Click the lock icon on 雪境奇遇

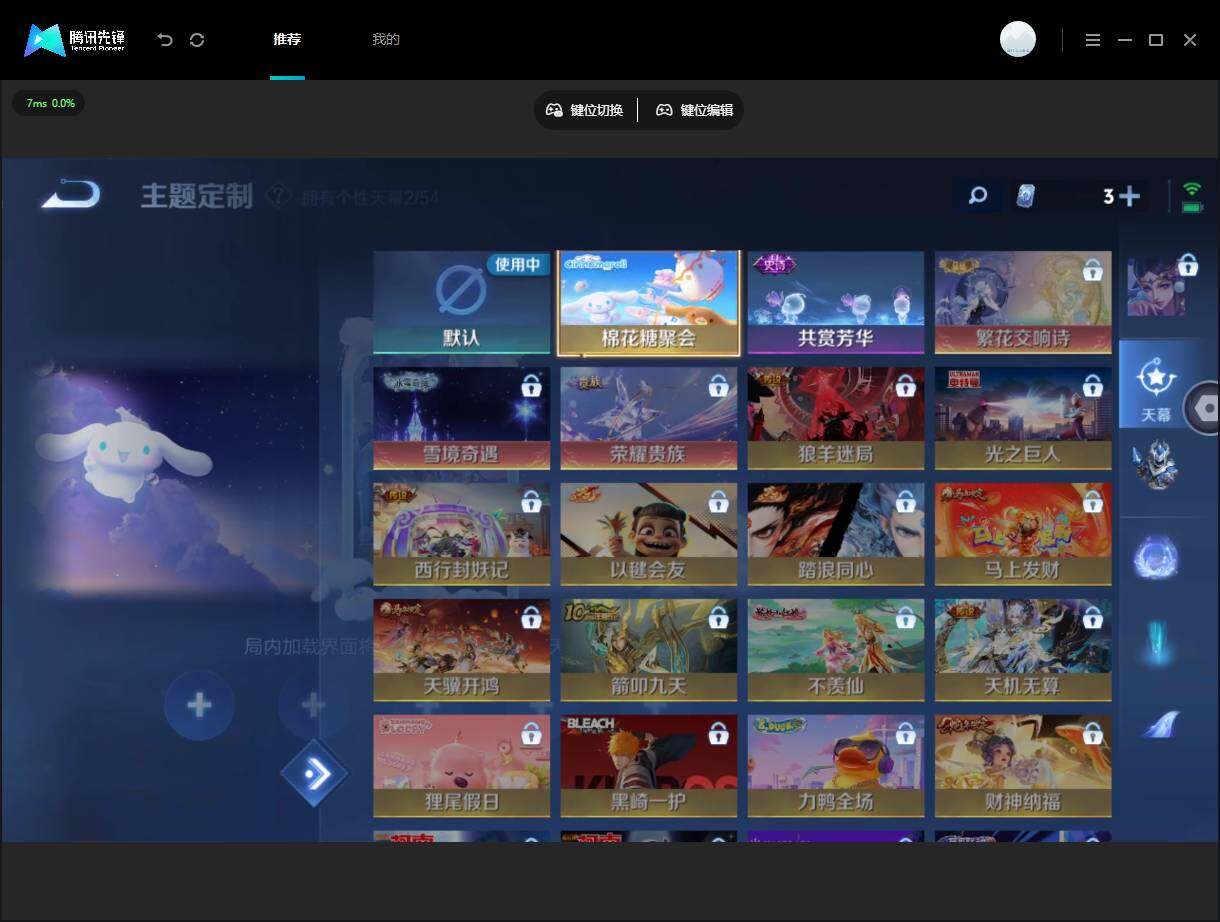[531, 385]
